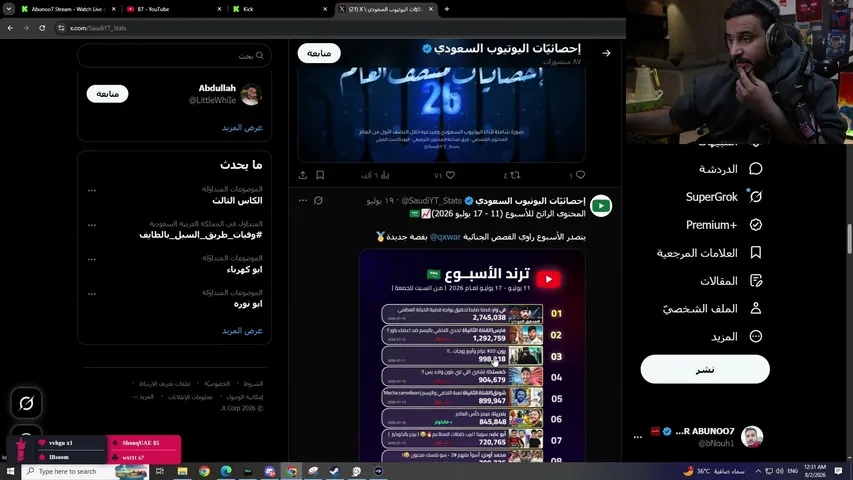
Task: Open Task View on the taskbar
Action: 160,471
